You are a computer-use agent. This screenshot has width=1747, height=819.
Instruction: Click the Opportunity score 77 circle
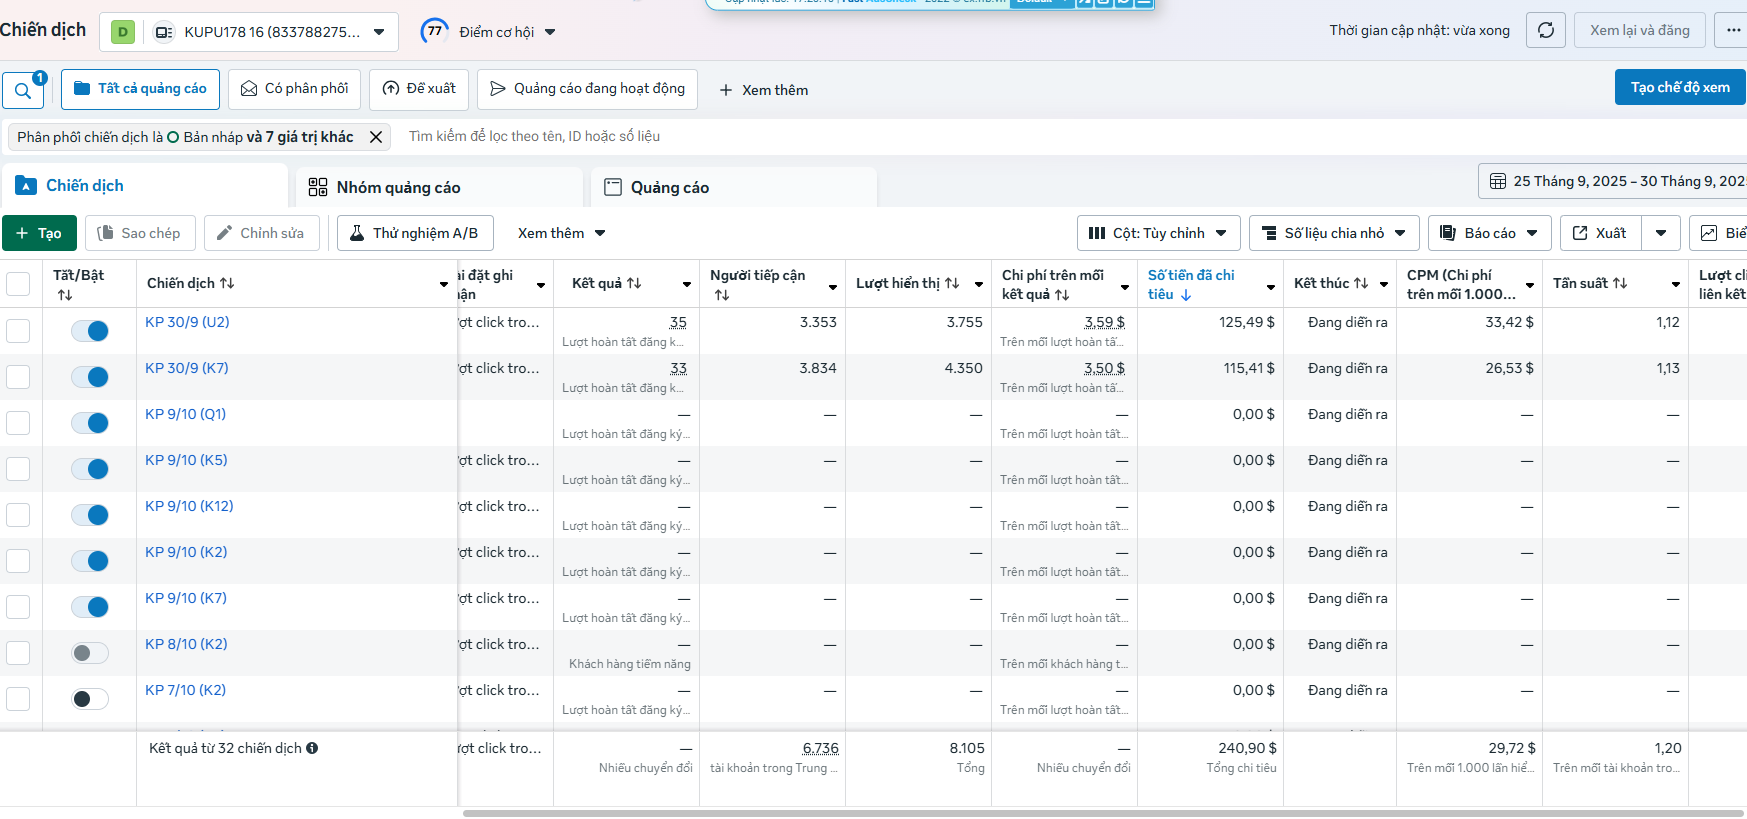(435, 31)
